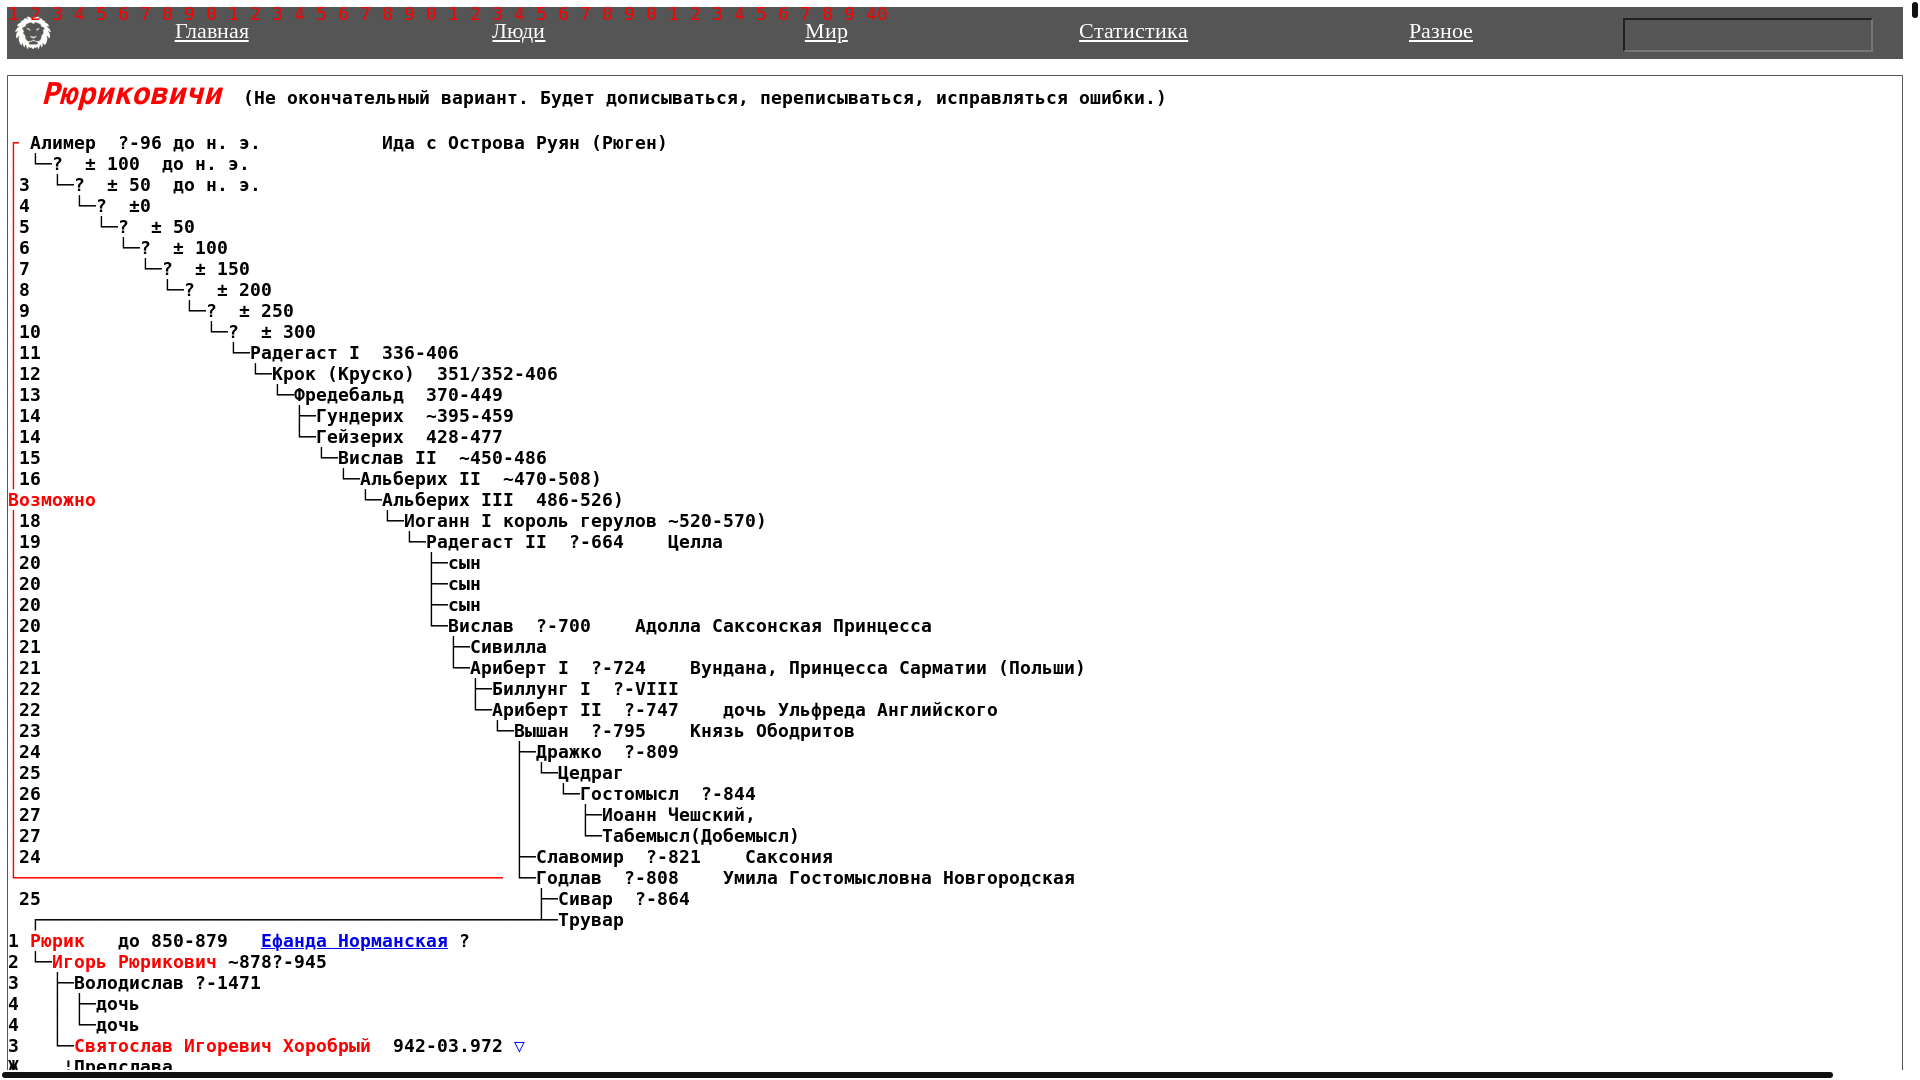Image resolution: width=1920 pixels, height=1080 pixels.
Task: Click the horizontal scrollbar at the bottom
Action: [916, 1075]
